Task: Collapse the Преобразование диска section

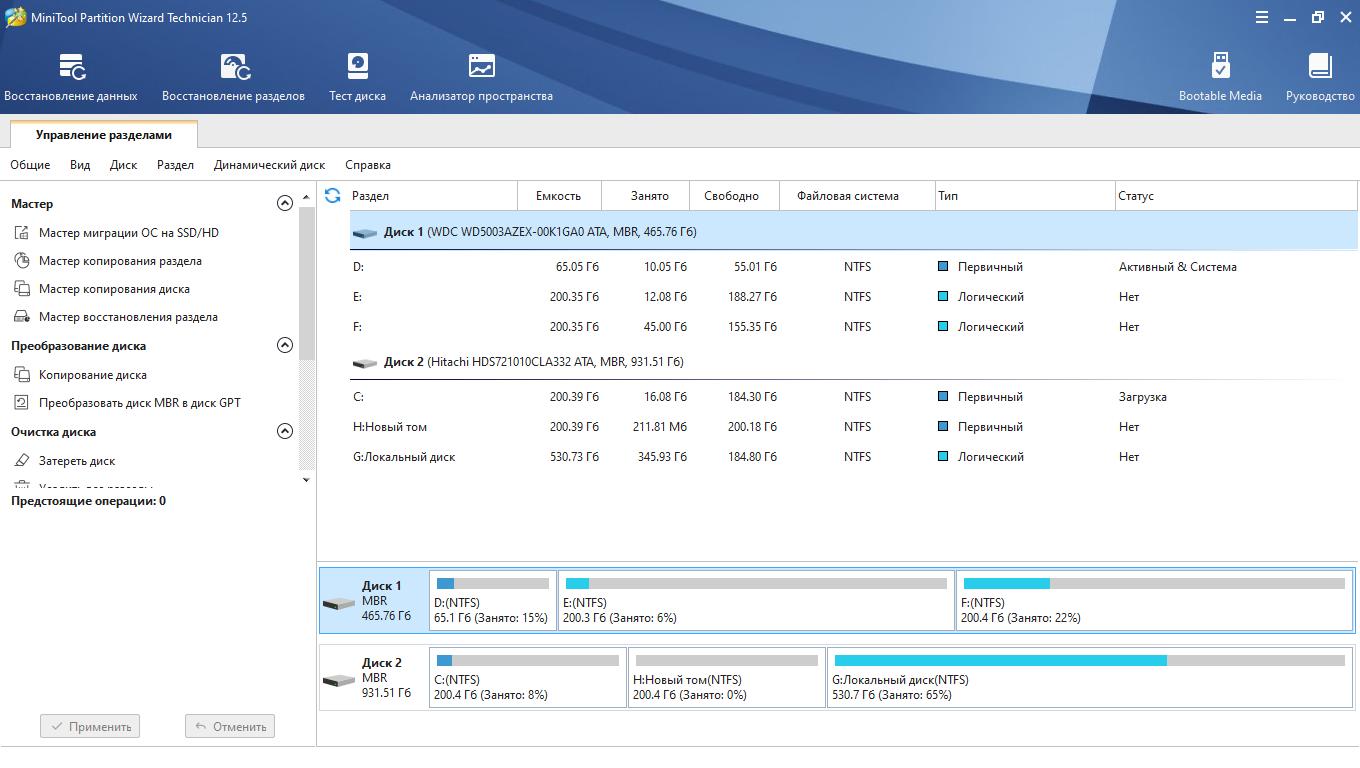Action: 285,345
